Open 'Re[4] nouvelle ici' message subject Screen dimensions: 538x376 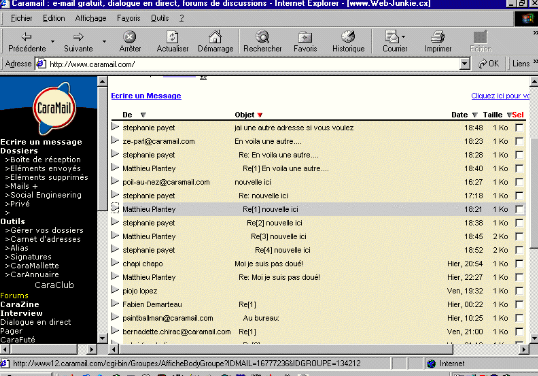pos(282,250)
